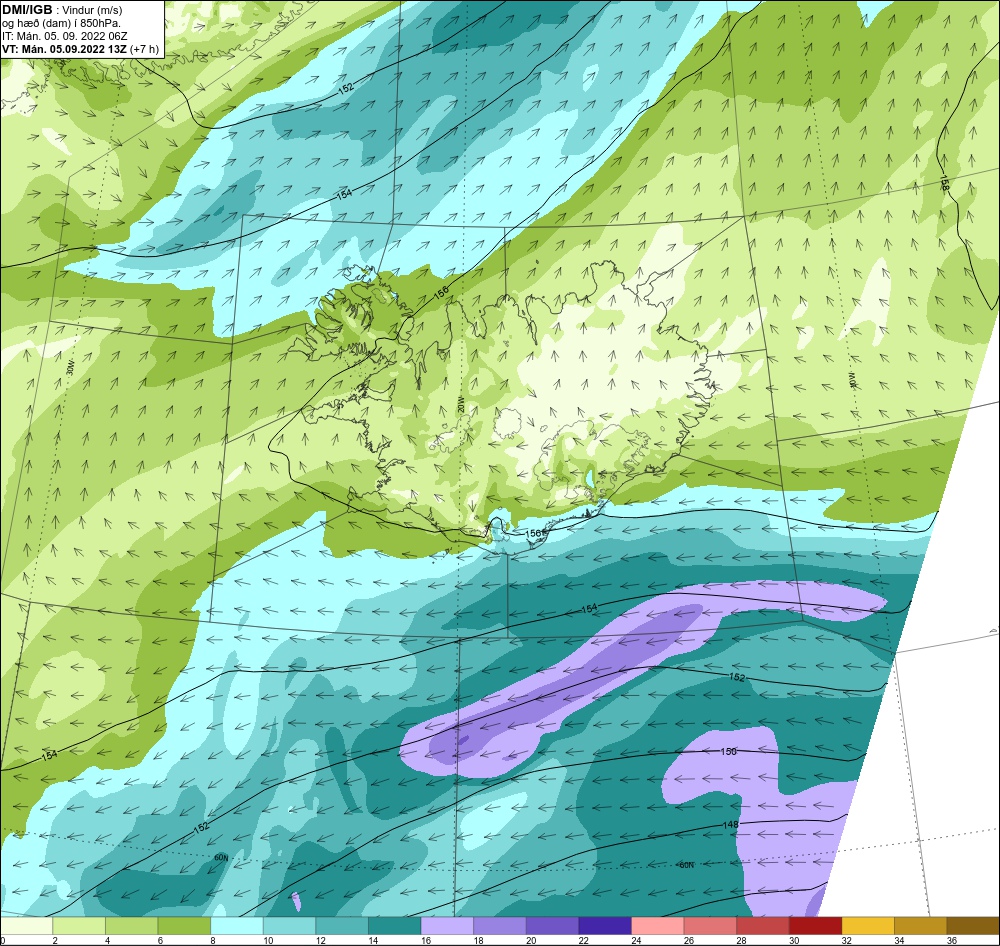Click the legend scale value 28
Viewport: 1000px width, 946px height.
(742, 940)
